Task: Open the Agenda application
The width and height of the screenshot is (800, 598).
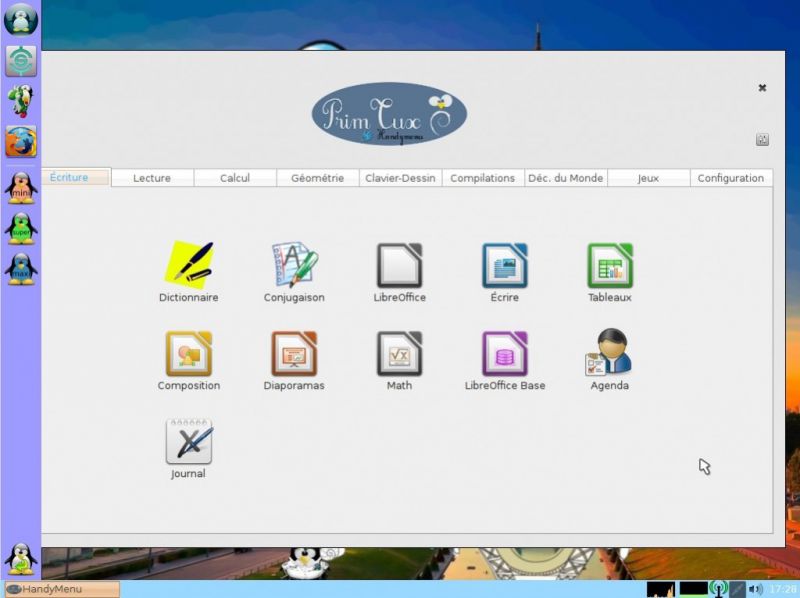Action: point(610,360)
